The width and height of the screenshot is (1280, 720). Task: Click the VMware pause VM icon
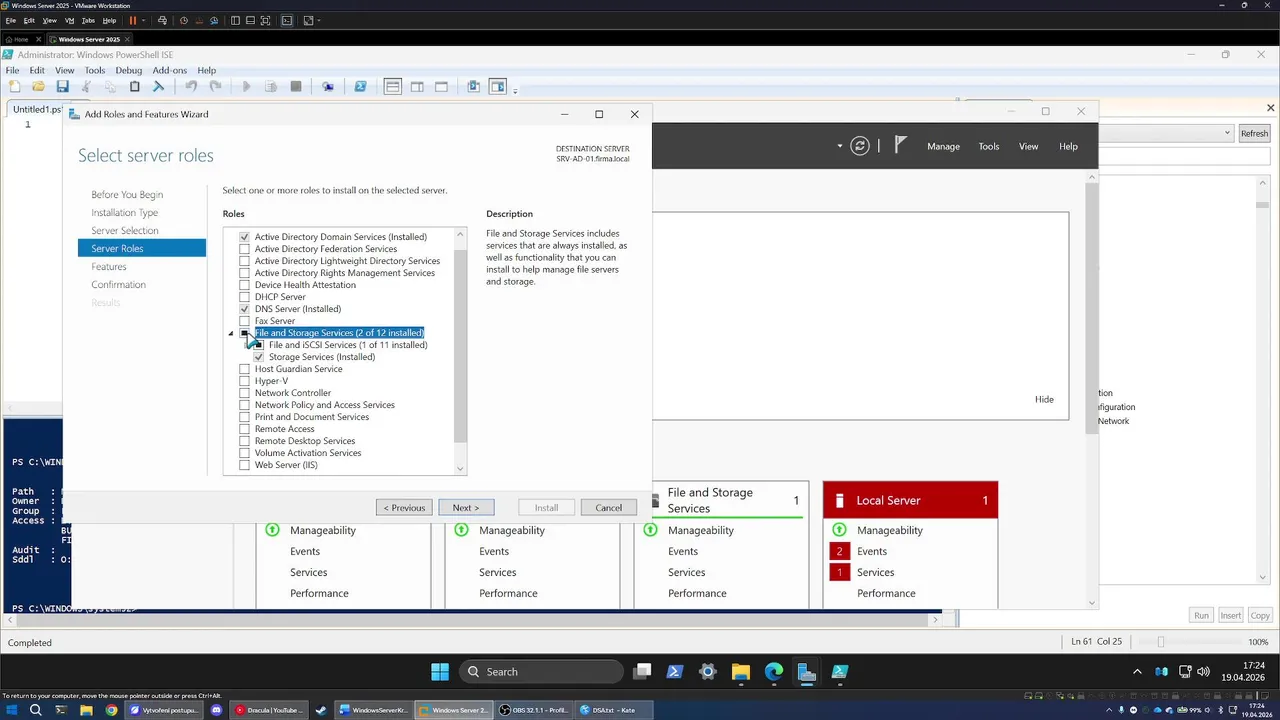132,20
